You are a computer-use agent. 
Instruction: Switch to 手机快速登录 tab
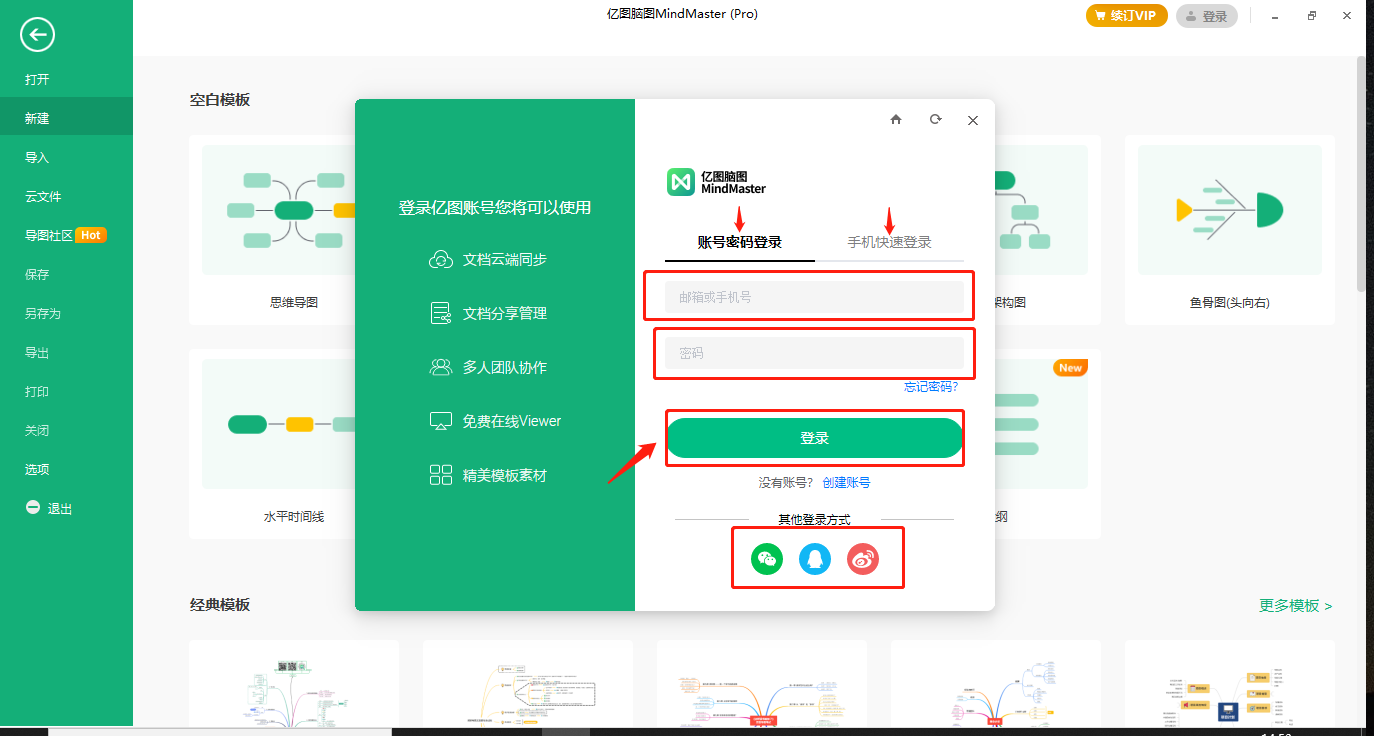[889, 242]
